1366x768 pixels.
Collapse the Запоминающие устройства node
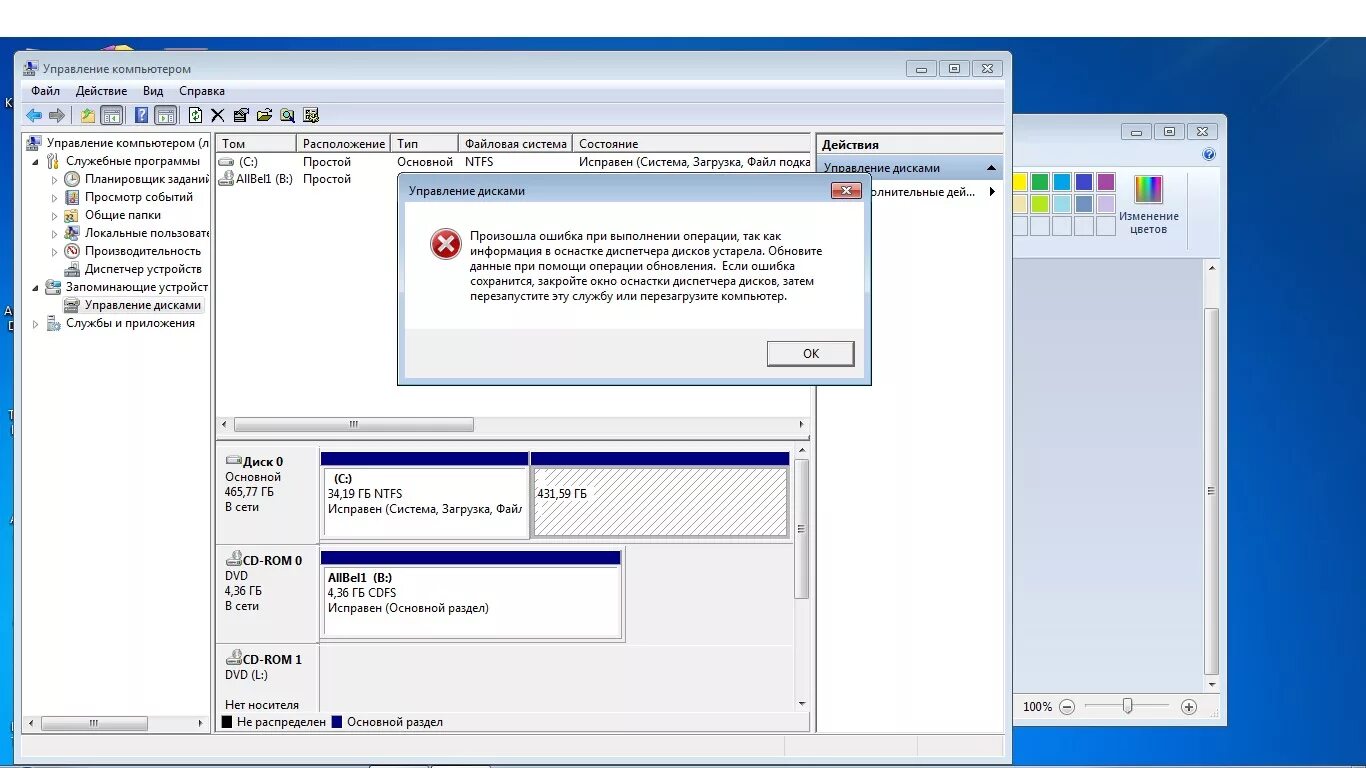tap(37, 288)
